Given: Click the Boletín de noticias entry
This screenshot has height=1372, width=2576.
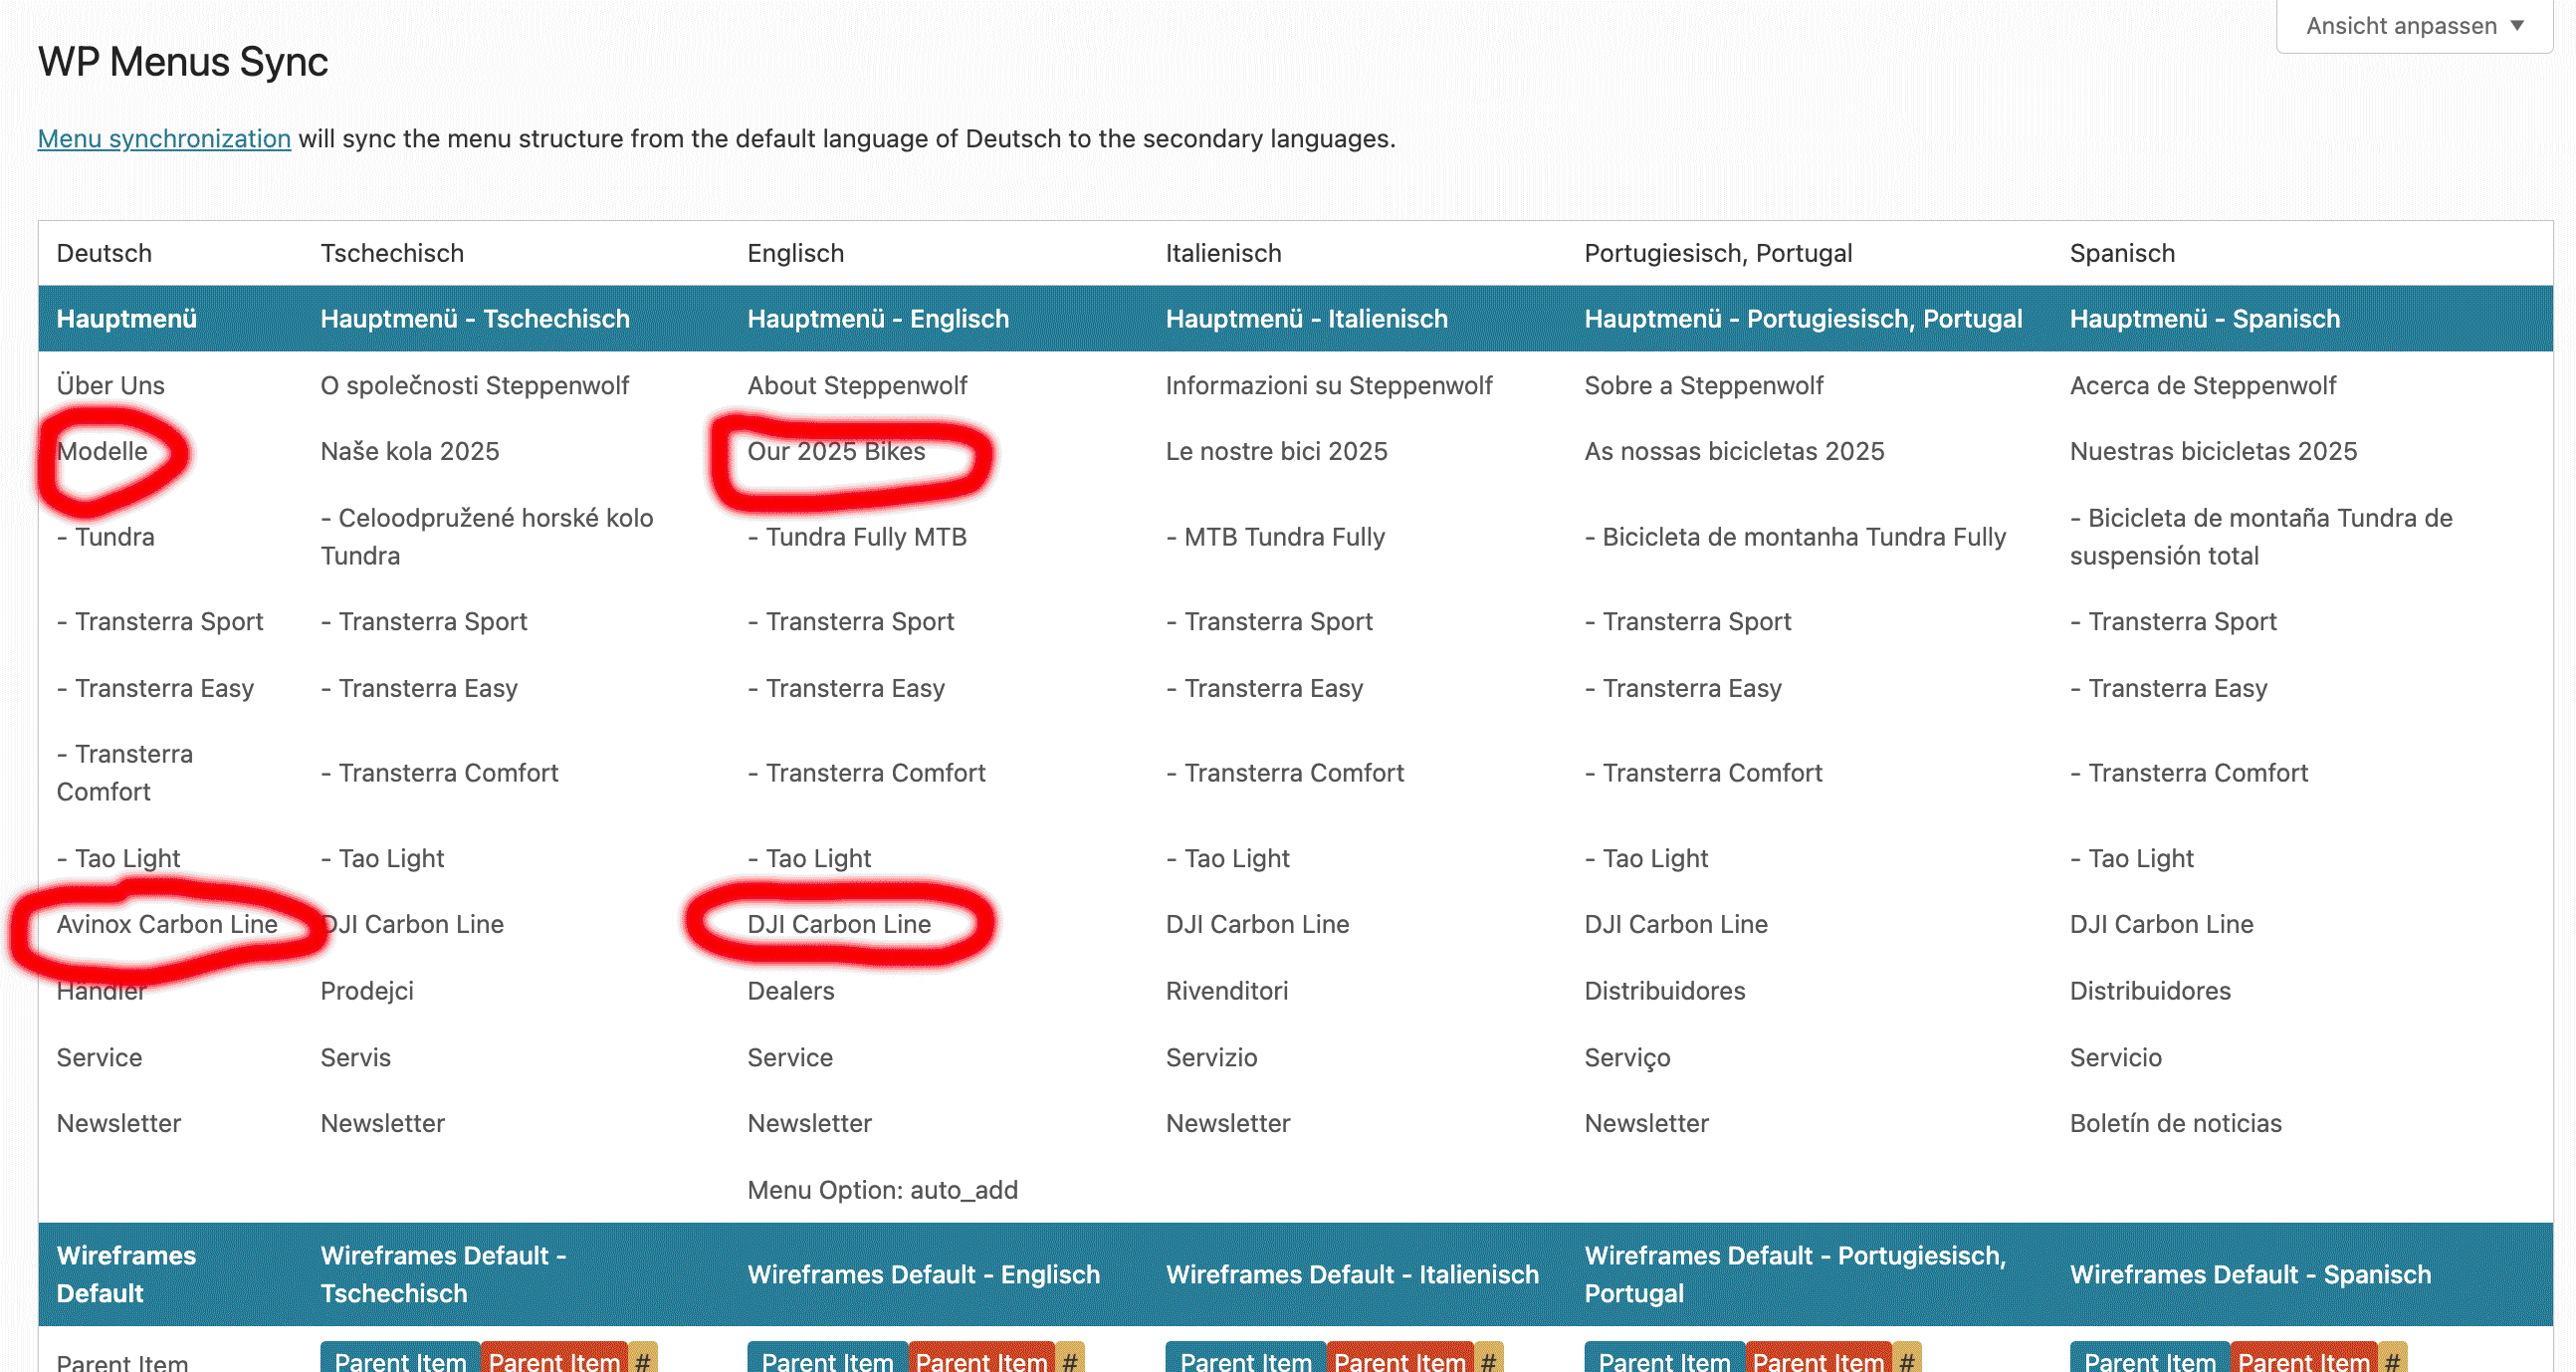Looking at the screenshot, I should point(2175,1123).
